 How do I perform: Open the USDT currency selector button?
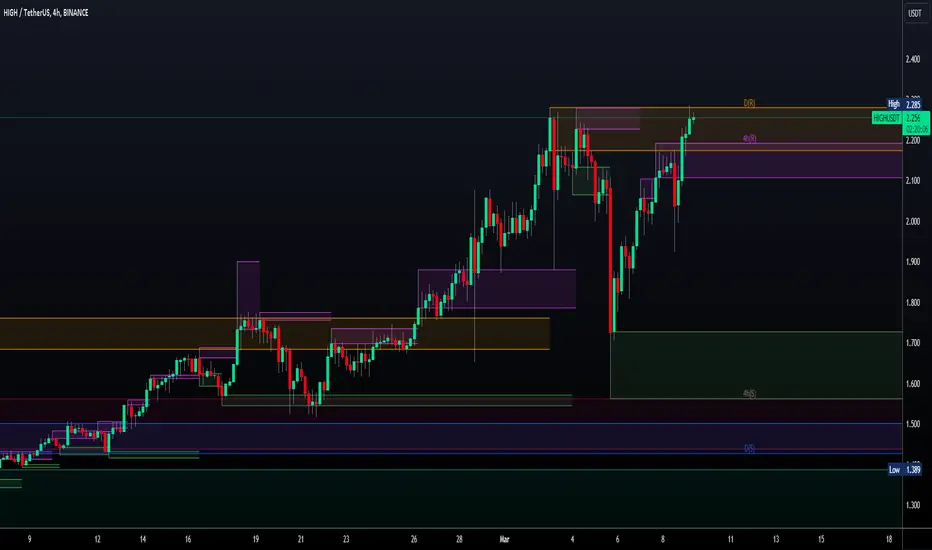pyautogui.click(x=915, y=13)
